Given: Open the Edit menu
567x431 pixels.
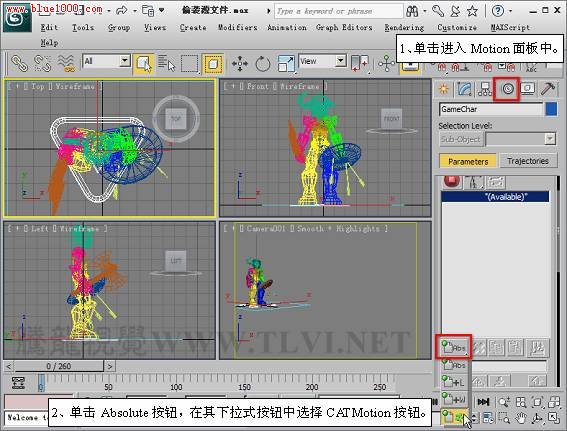Looking at the screenshot, I should (49, 27).
